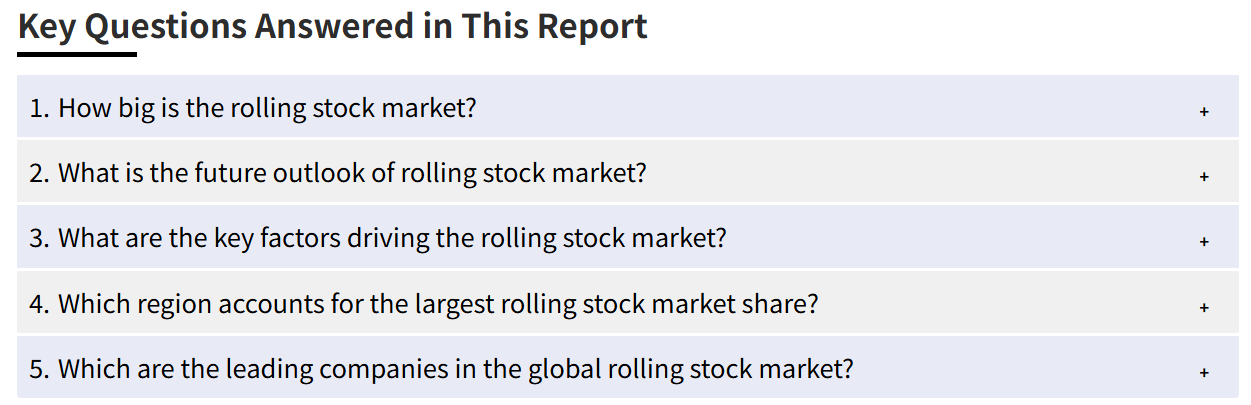1251x405 pixels.
Task: Click the black underline below the heading
Action: [x=77, y=54]
